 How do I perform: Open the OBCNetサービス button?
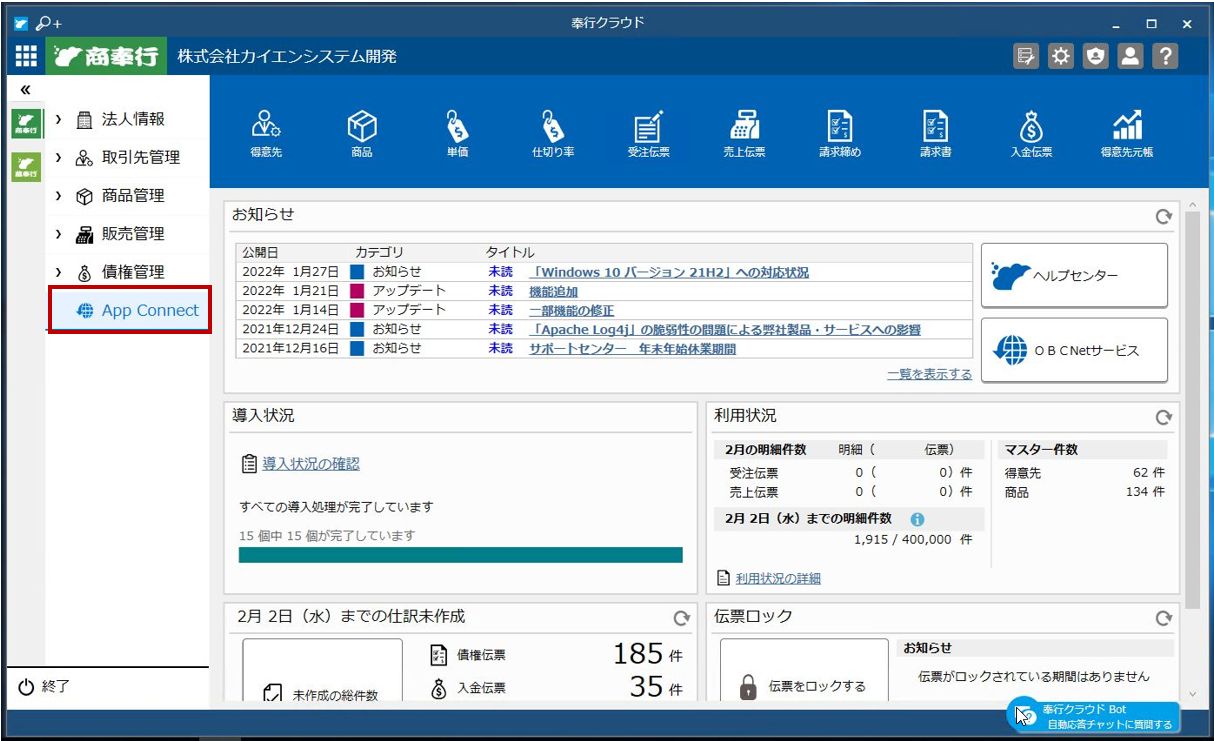[x=1074, y=350]
